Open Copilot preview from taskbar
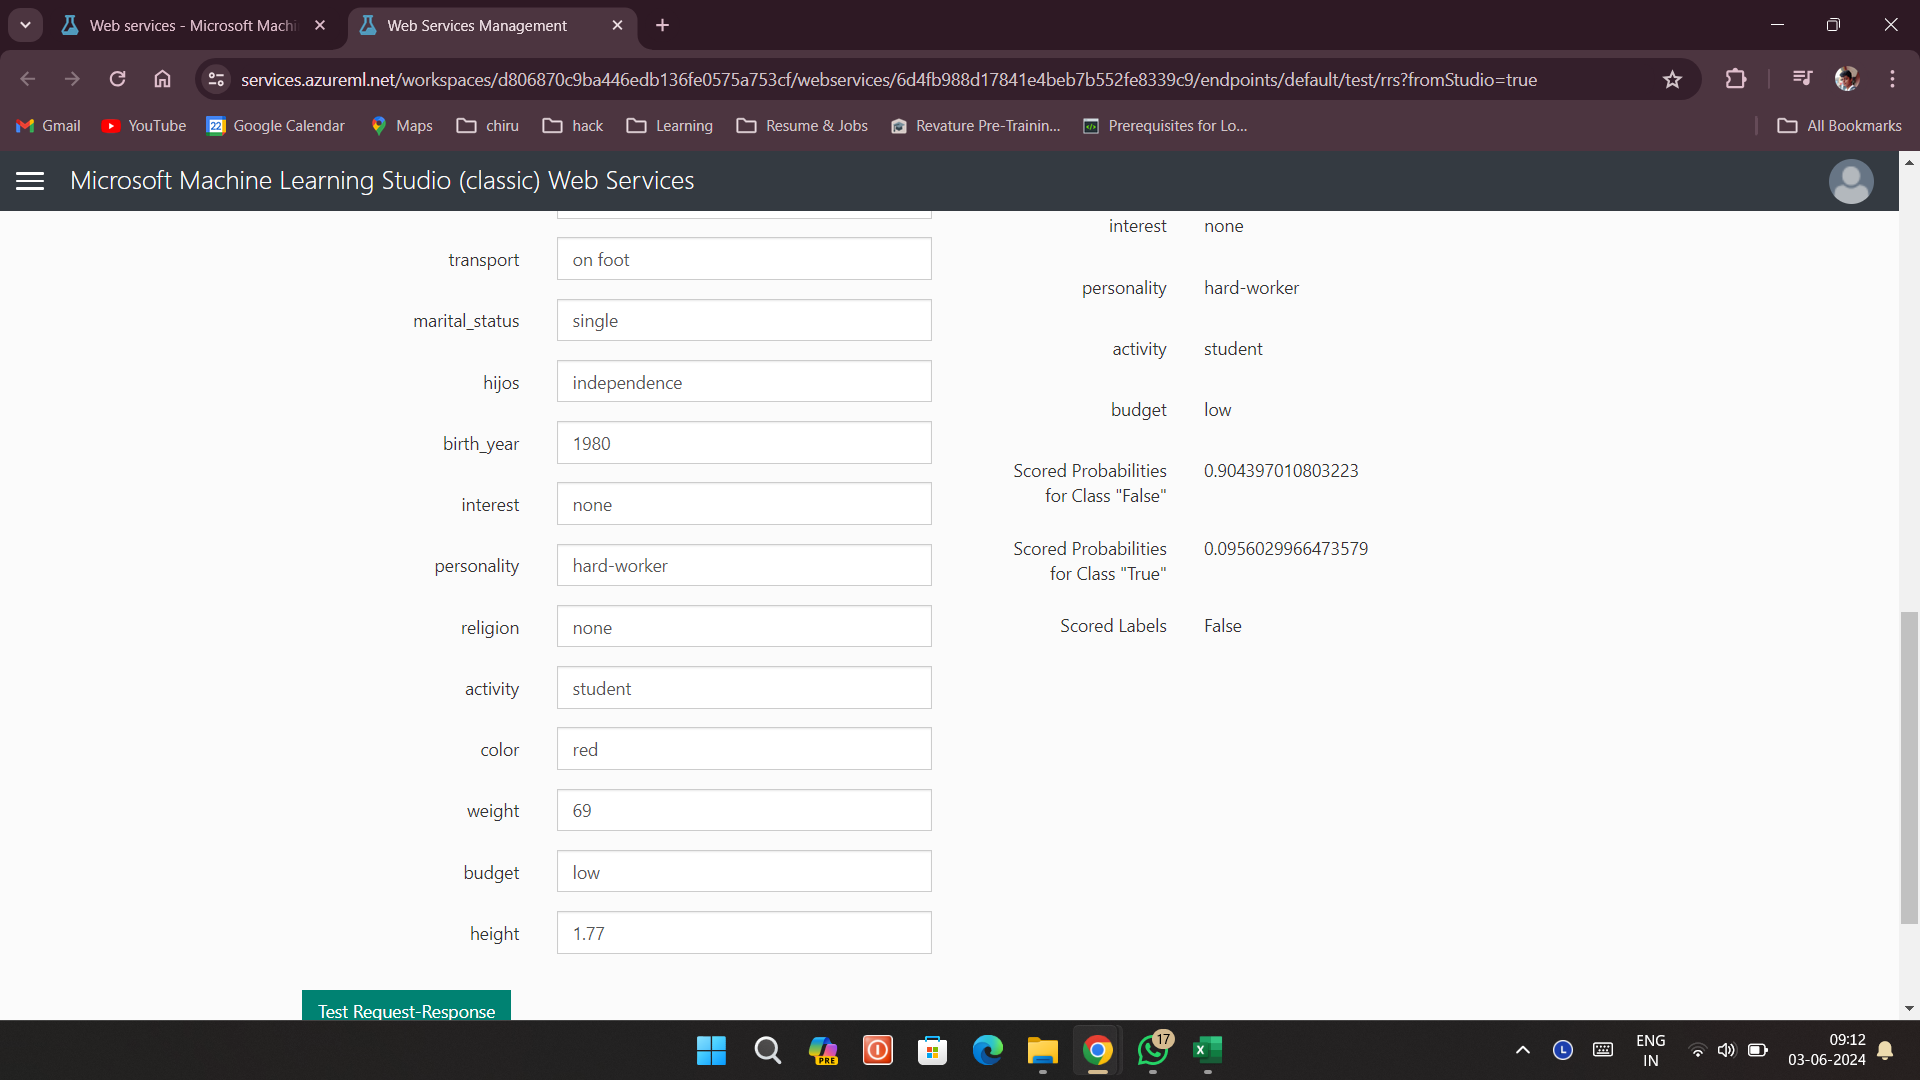Screen dimensions: 1920x1080 (x=822, y=1050)
